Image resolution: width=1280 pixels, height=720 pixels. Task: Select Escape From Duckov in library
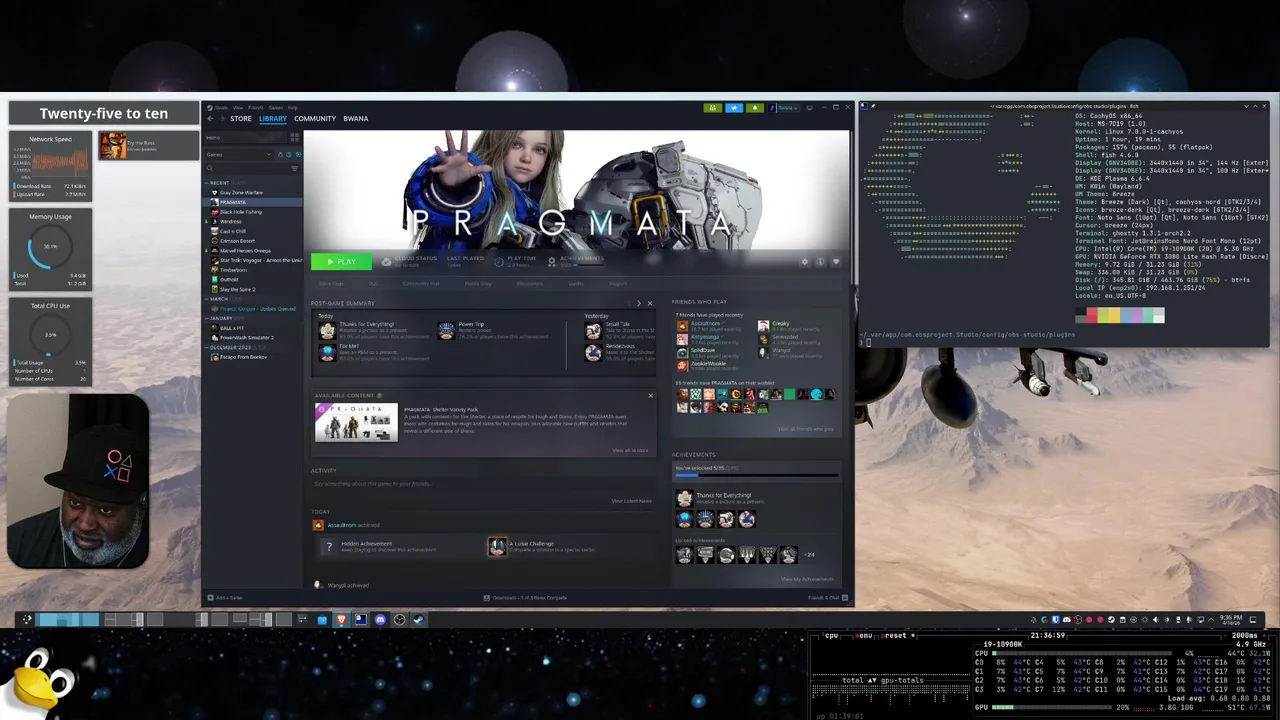click(252, 357)
